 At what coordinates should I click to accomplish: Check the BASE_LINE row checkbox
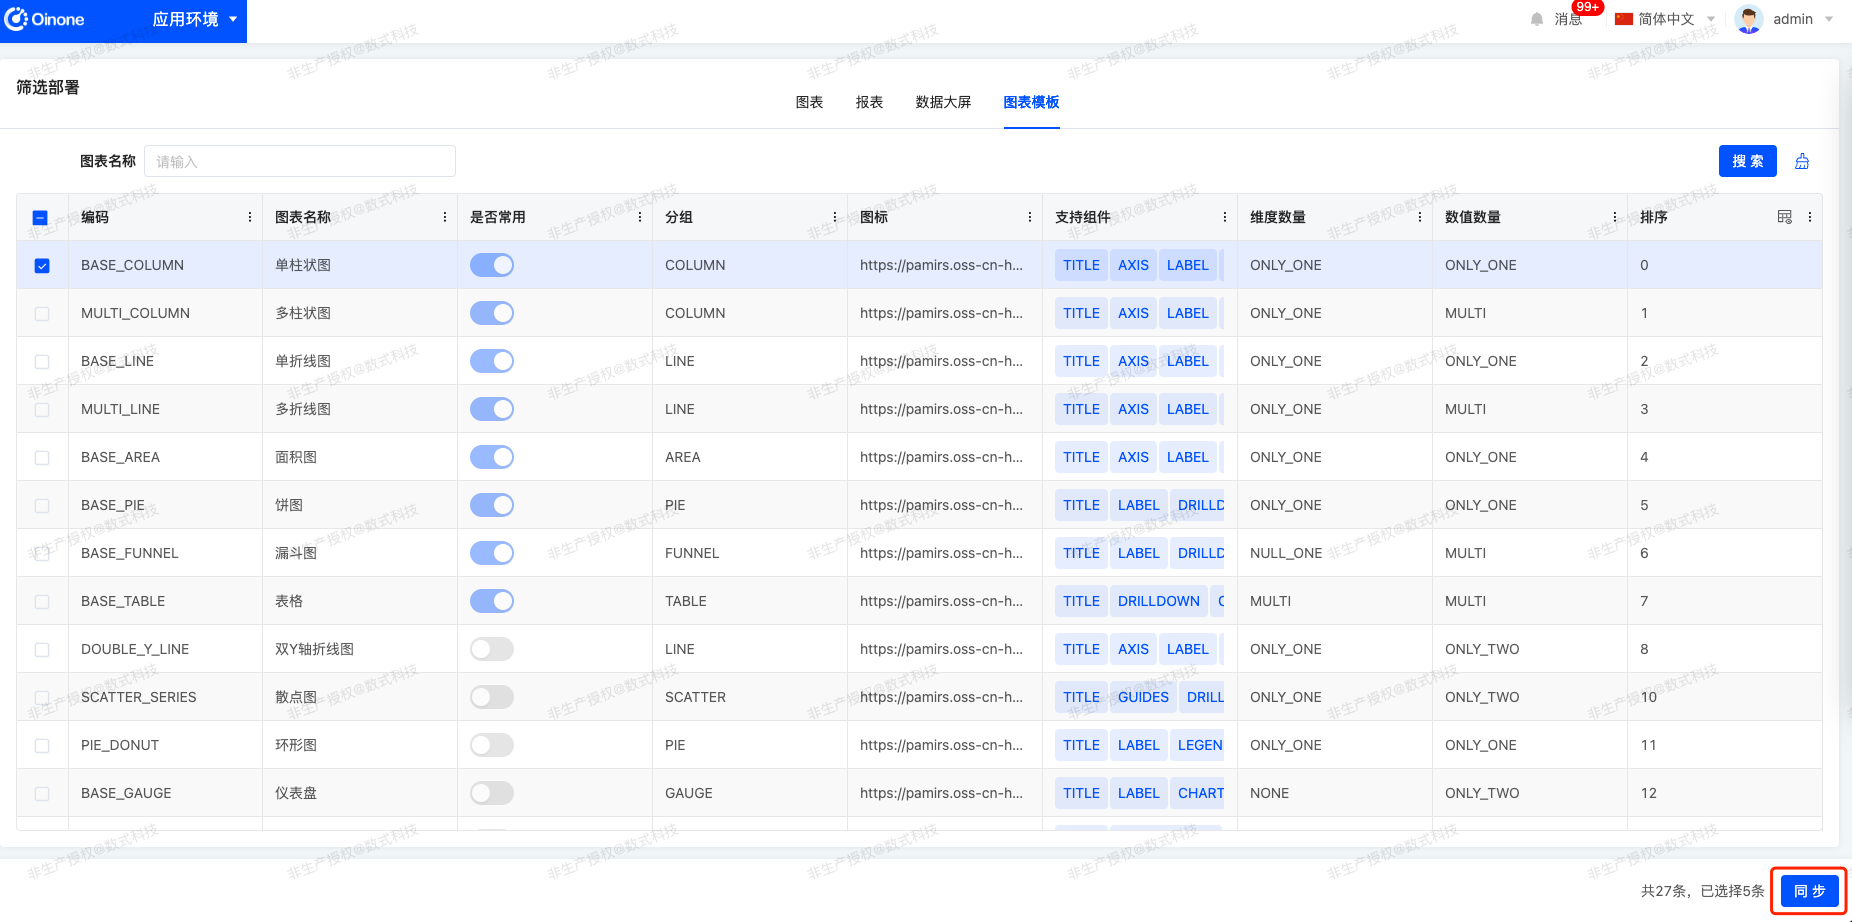tap(42, 362)
